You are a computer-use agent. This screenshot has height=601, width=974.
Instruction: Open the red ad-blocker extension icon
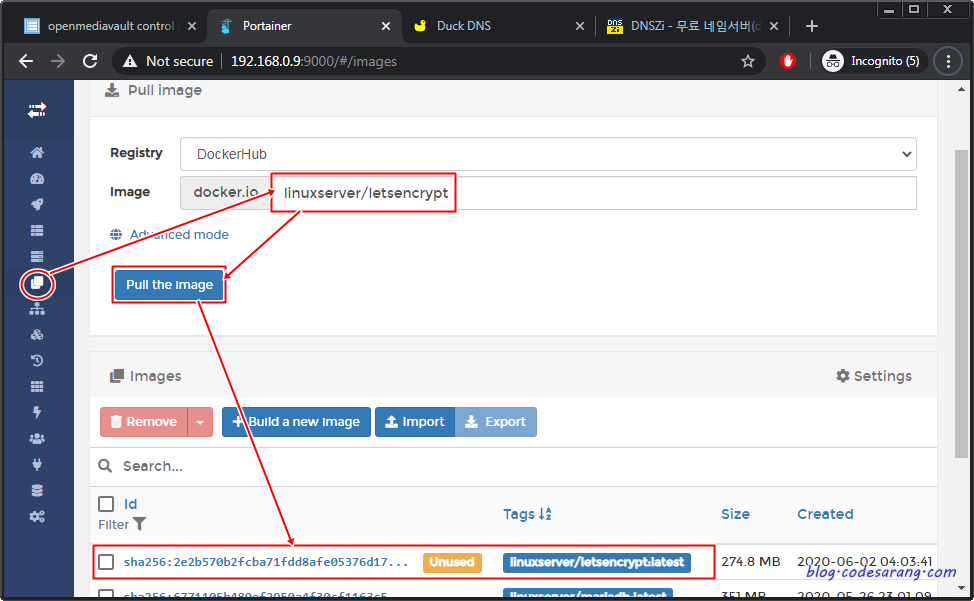[x=788, y=61]
